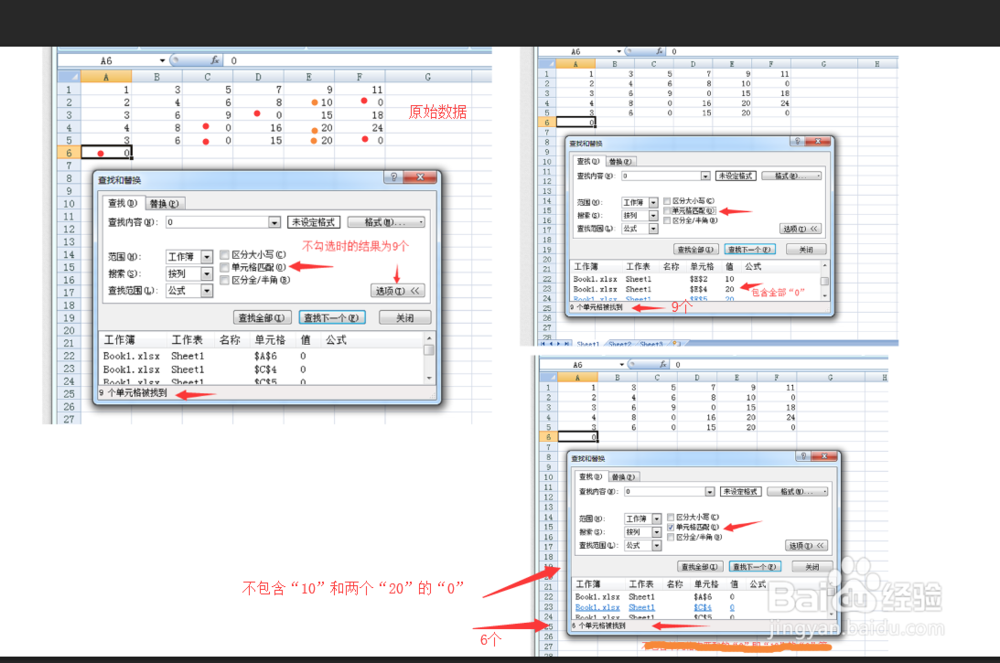Screen dimensions: 1000x663
Task: Click name box A6 in left spreadsheet
Action: [x=107, y=61]
